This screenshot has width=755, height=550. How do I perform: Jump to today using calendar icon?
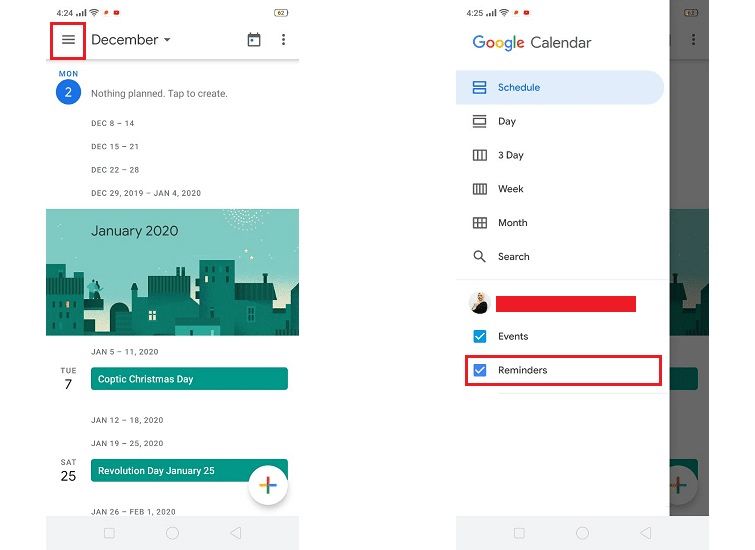[x=254, y=39]
